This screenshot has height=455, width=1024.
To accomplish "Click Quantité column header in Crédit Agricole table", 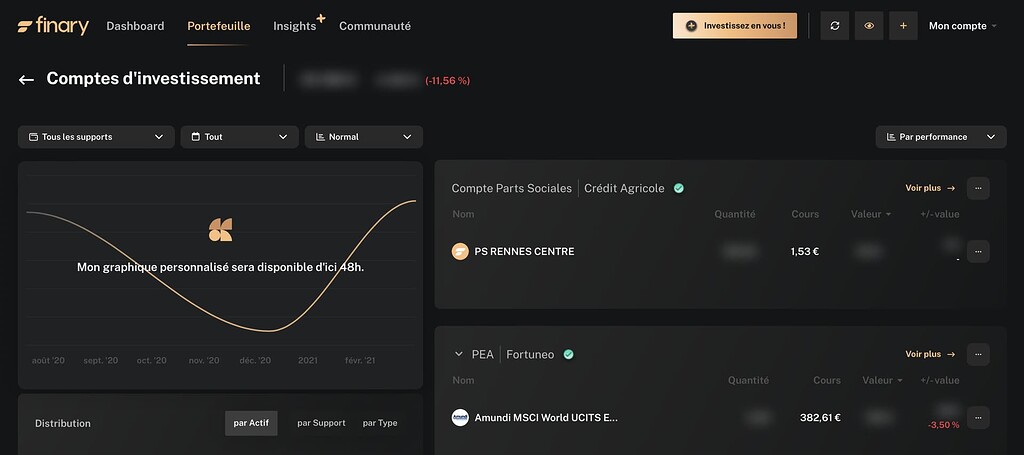I will click(735, 214).
